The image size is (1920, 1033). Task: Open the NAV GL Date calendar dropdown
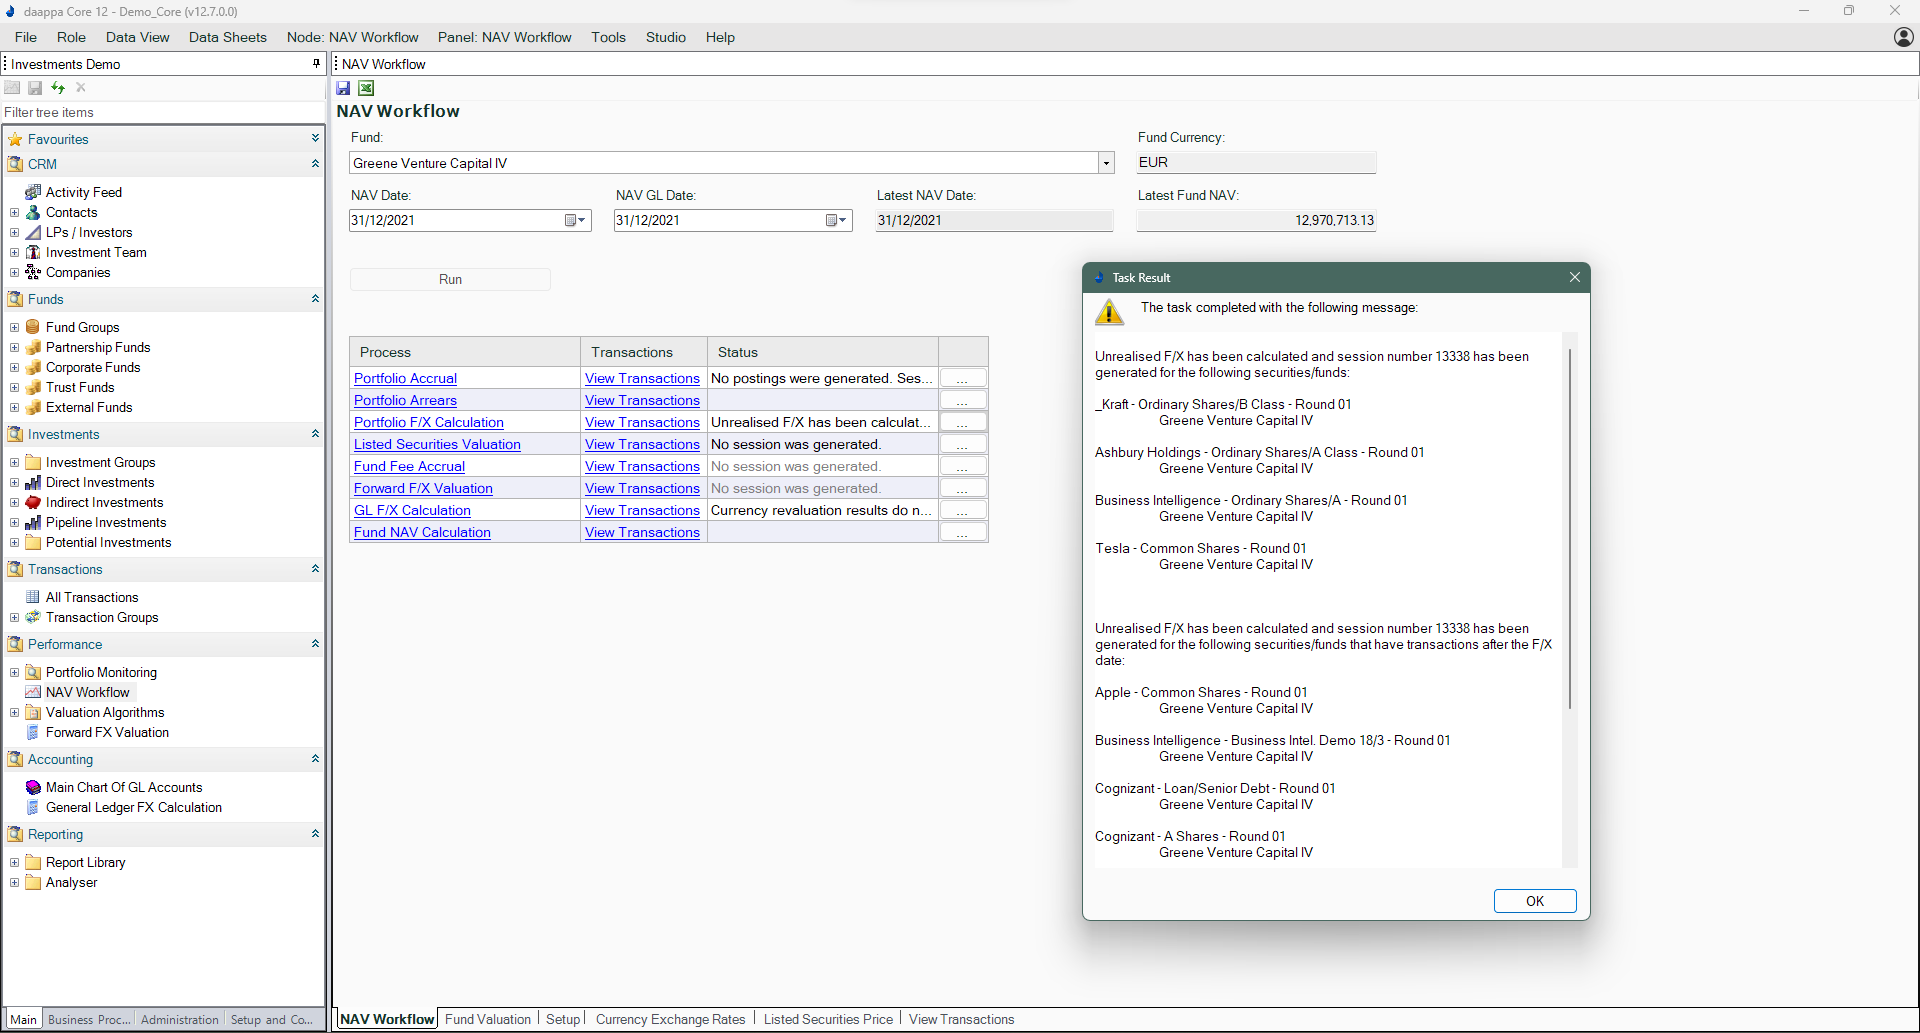coord(836,220)
